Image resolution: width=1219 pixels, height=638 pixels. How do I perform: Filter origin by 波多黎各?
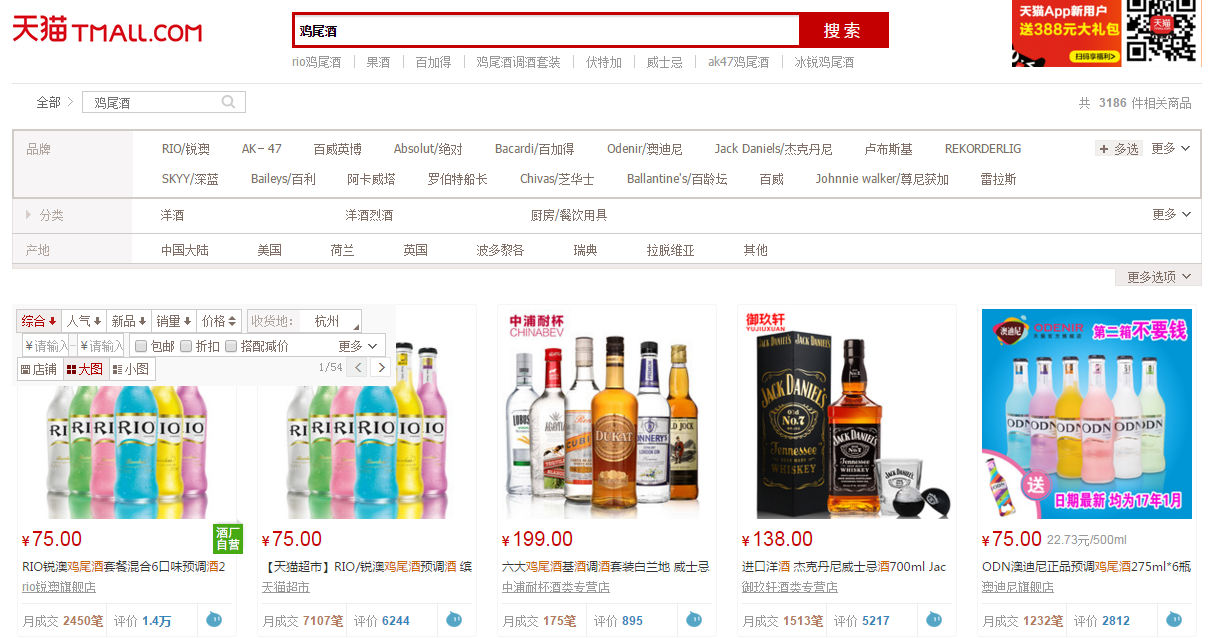pos(500,250)
